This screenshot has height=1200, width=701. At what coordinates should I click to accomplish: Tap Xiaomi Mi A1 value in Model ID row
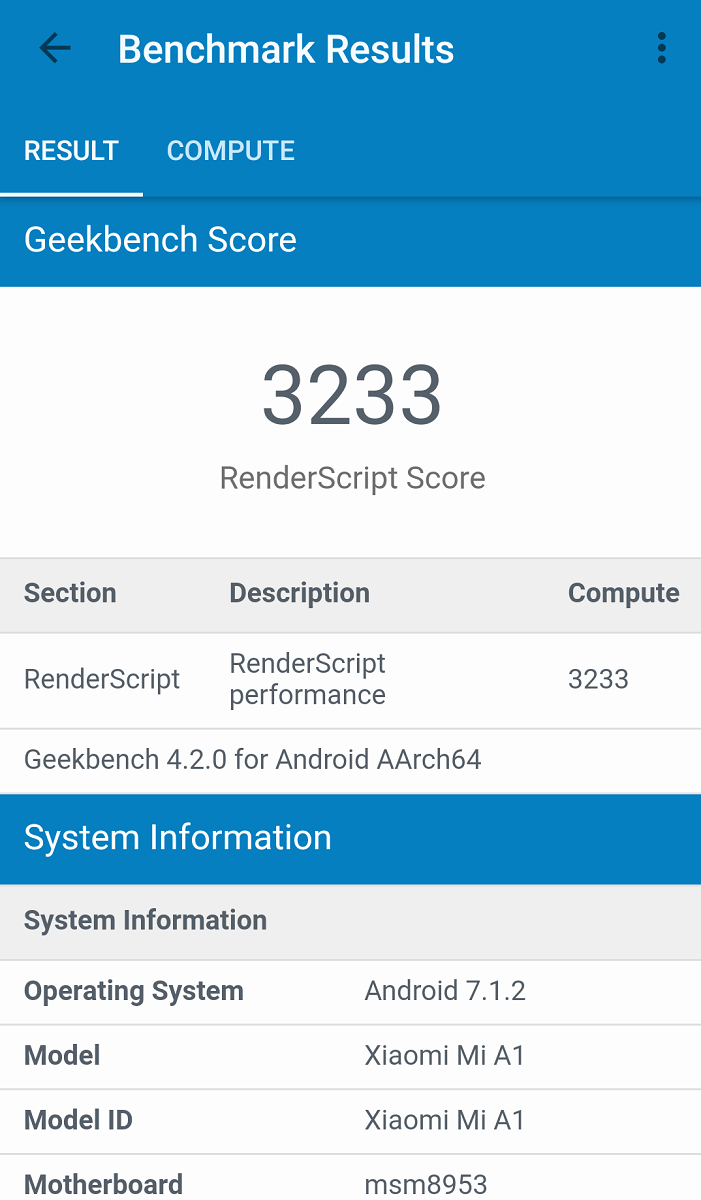pyautogui.click(x=445, y=1120)
